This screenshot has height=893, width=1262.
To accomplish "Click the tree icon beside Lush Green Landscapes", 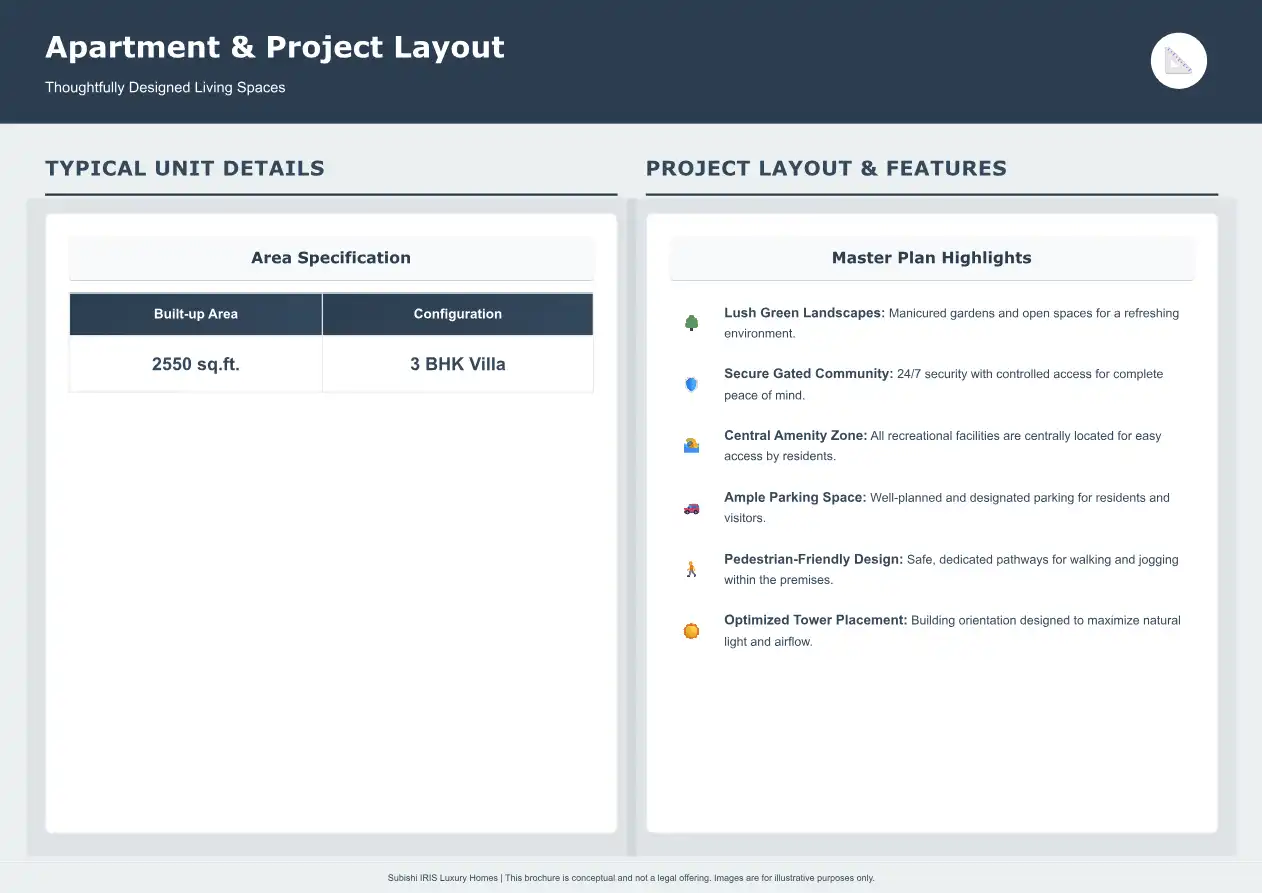I will coord(691,323).
